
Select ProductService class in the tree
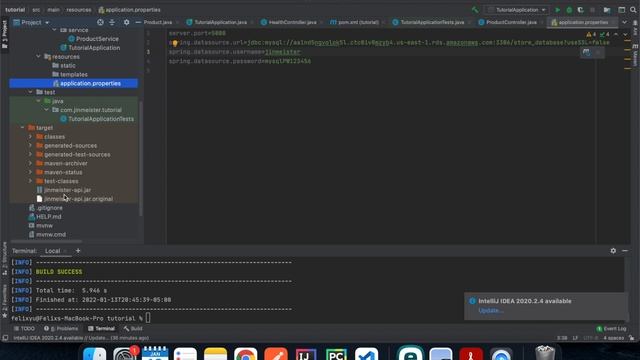click(97, 39)
